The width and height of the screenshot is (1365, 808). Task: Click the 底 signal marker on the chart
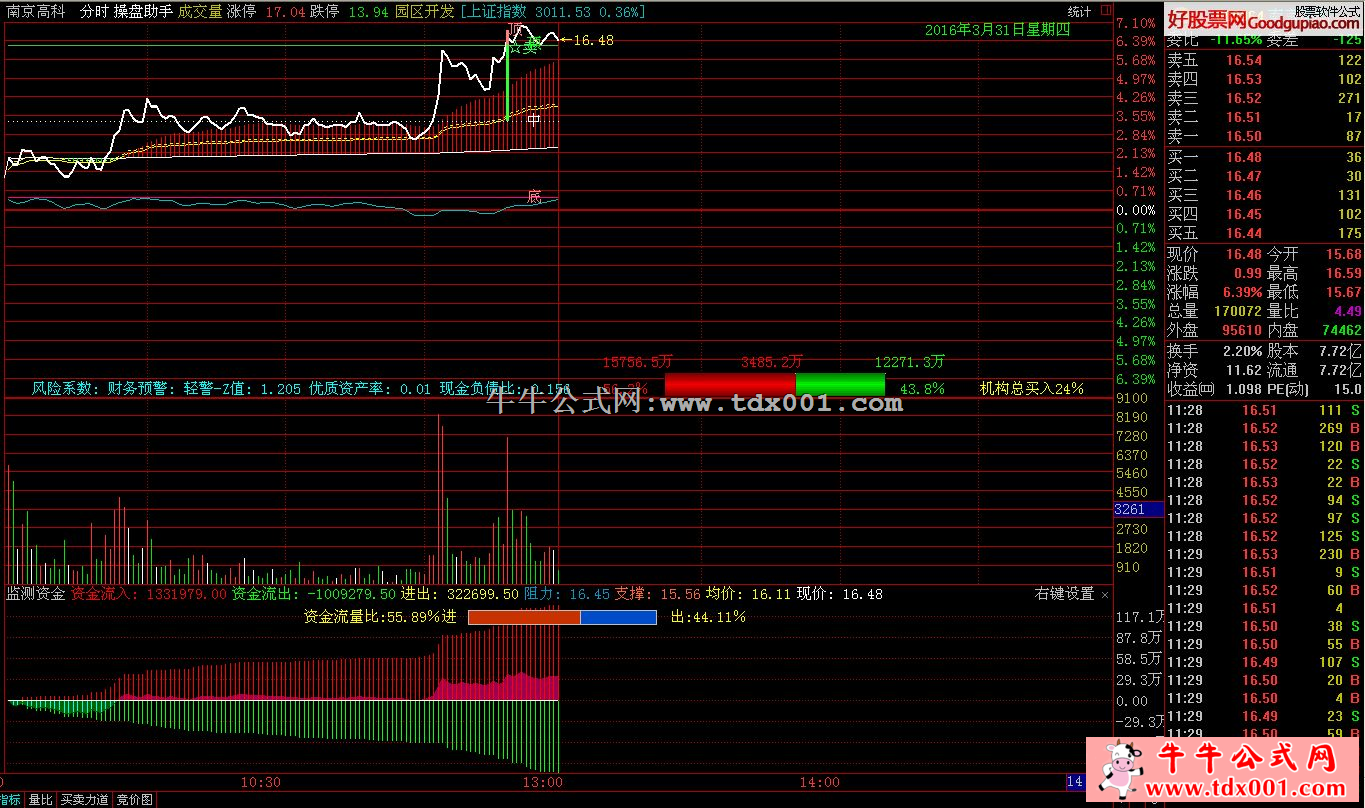point(534,197)
